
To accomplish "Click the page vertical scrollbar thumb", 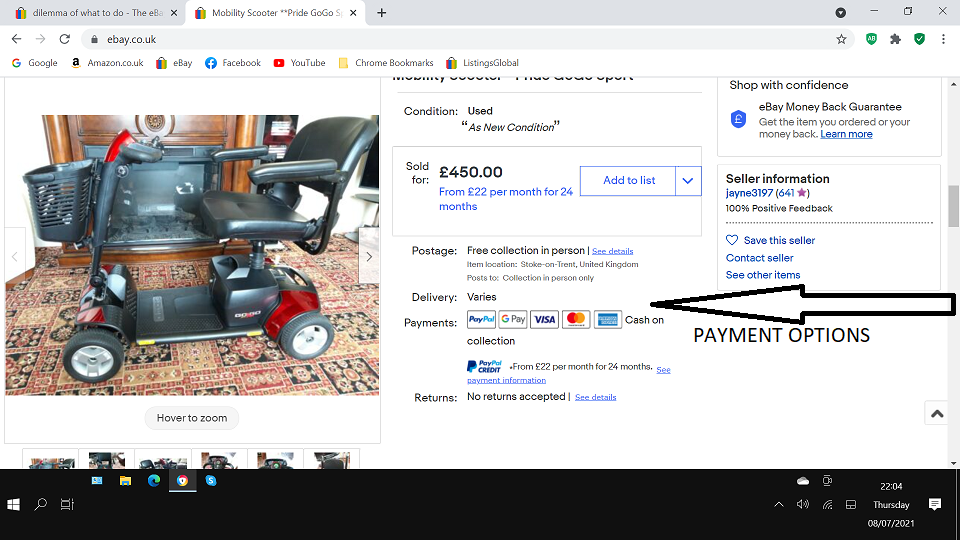I will (953, 206).
